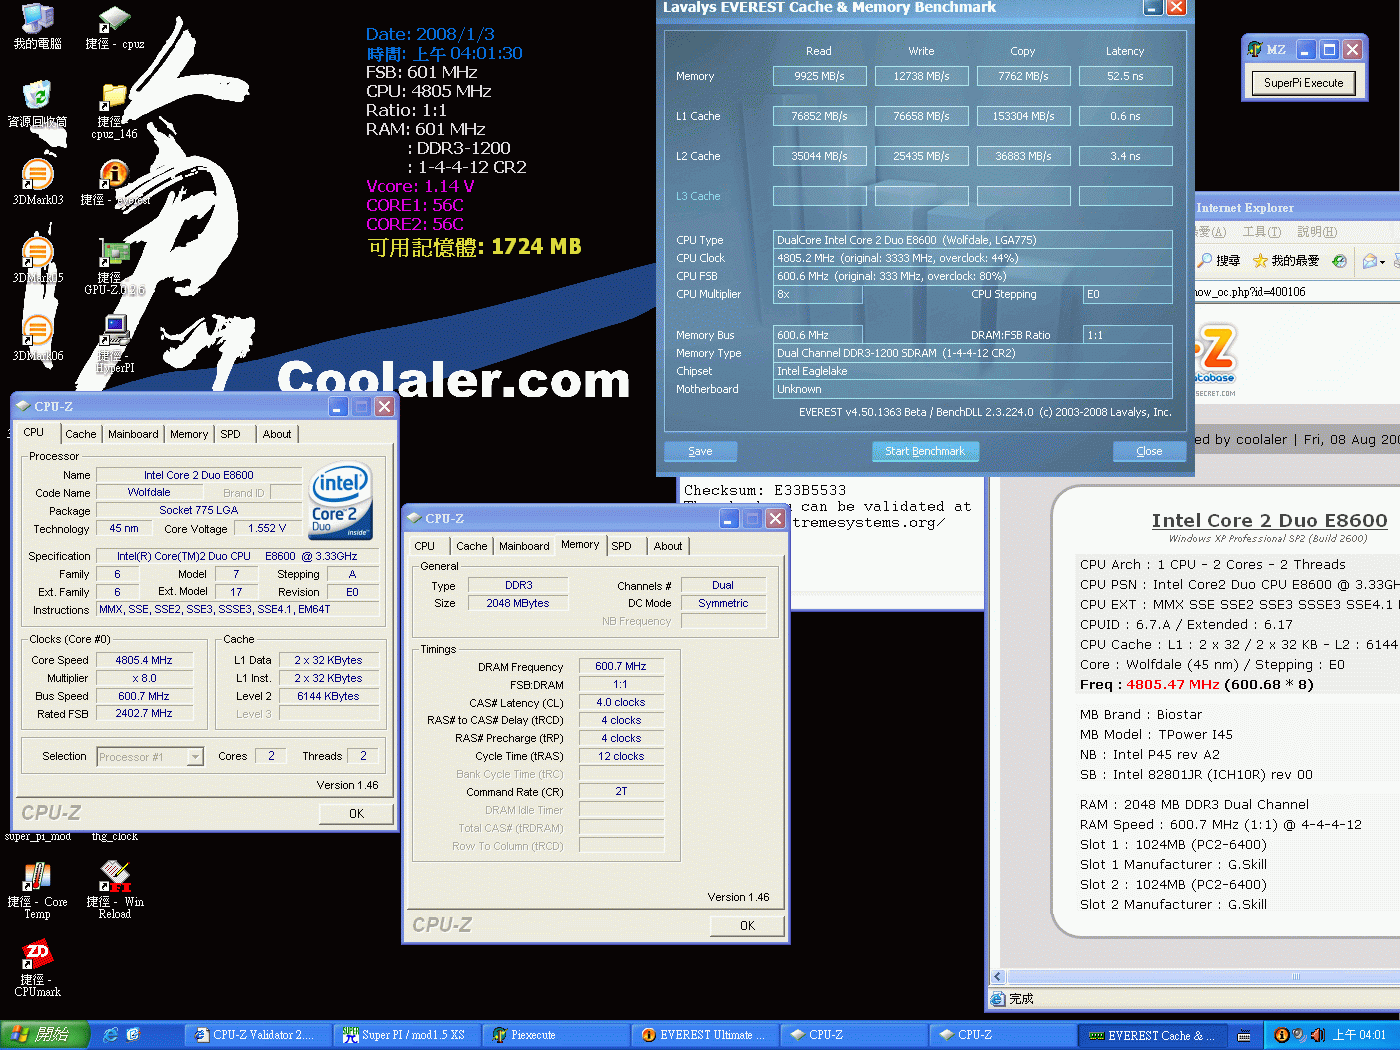1400x1050 pixels.
Task: Open About tab in CPU-Z processor window
Action: pyautogui.click(x=277, y=434)
